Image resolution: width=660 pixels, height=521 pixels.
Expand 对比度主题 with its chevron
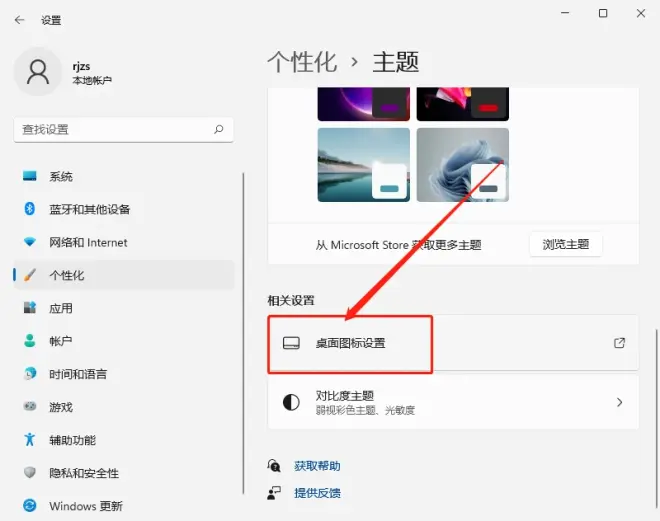click(619, 402)
